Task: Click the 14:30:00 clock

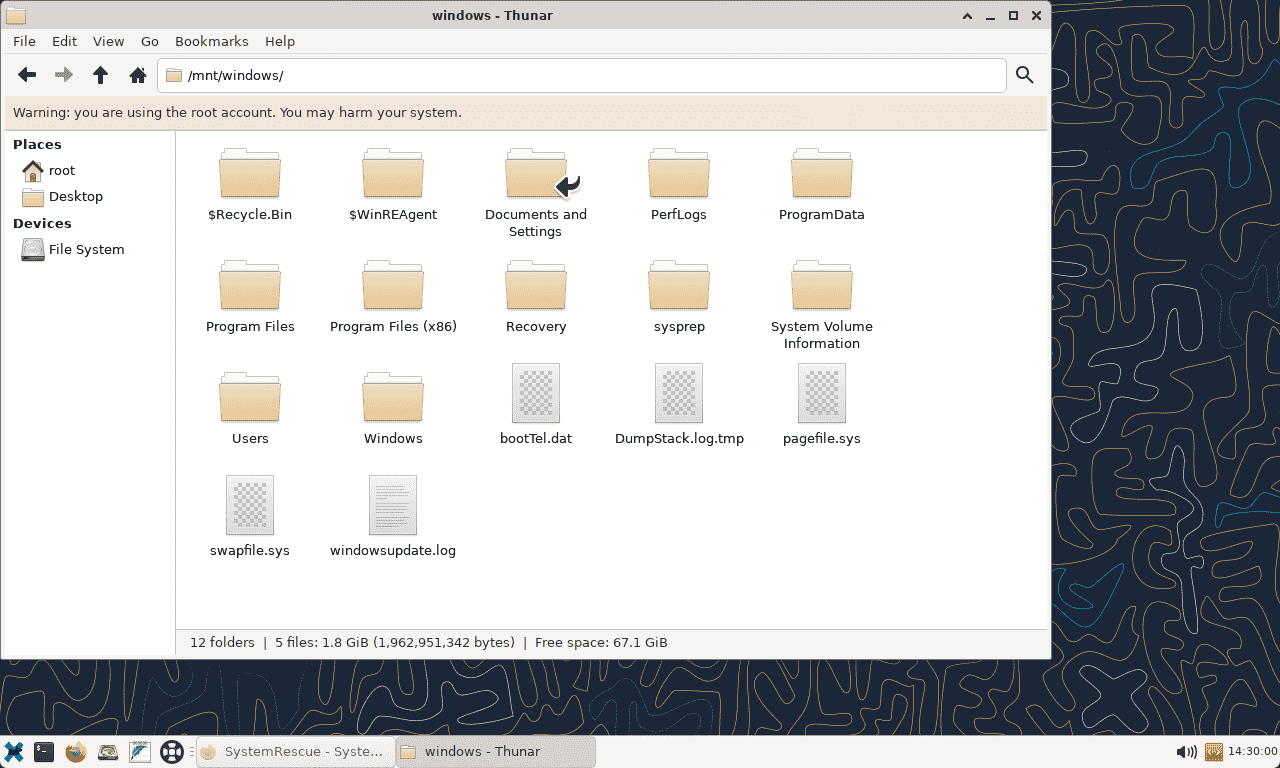Action: coord(1253,752)
